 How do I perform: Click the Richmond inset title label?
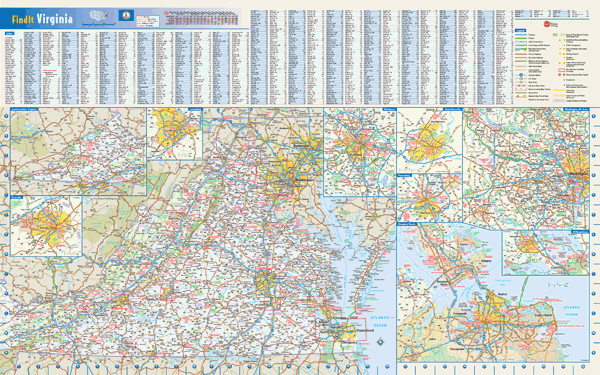point(389,109)
